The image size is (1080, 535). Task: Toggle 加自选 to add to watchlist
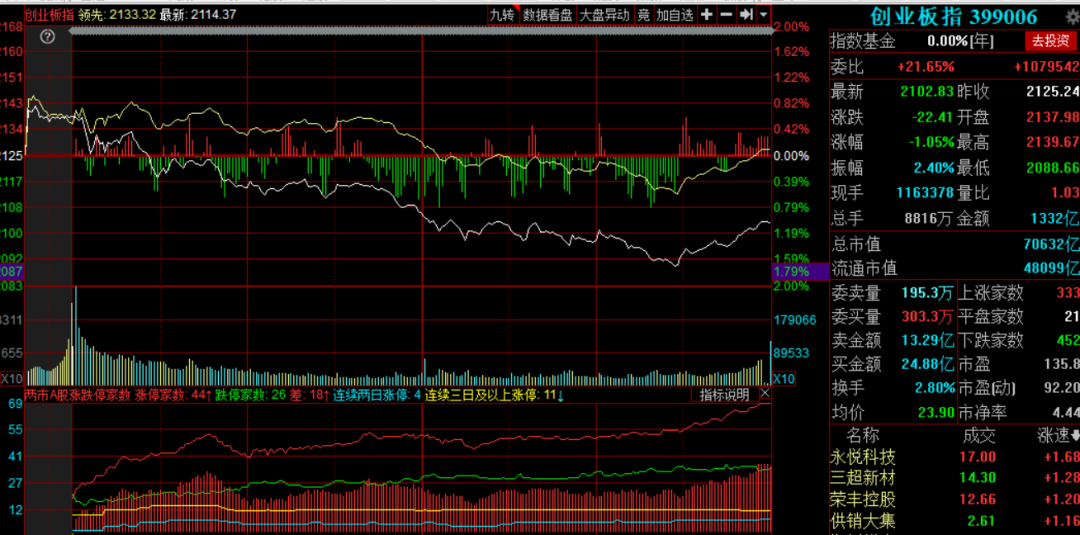click(x=675, y=14)
